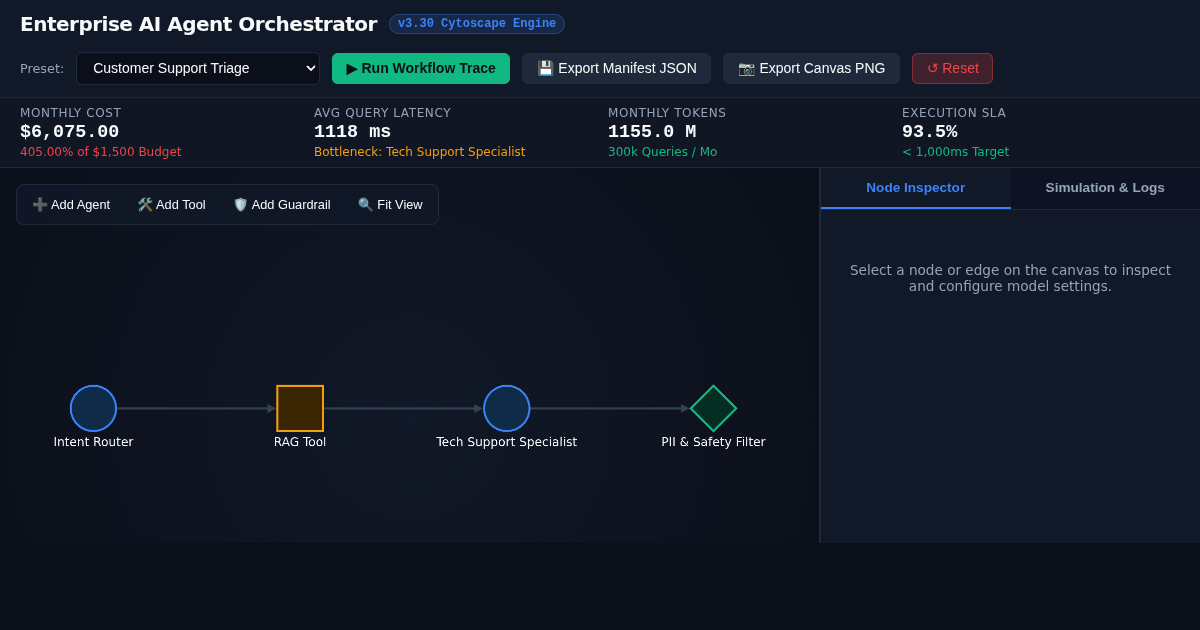1200x630 pixels.
Task: Click the 405.00% of $1,500 Budget text
Action: click(x=101, y=152)
